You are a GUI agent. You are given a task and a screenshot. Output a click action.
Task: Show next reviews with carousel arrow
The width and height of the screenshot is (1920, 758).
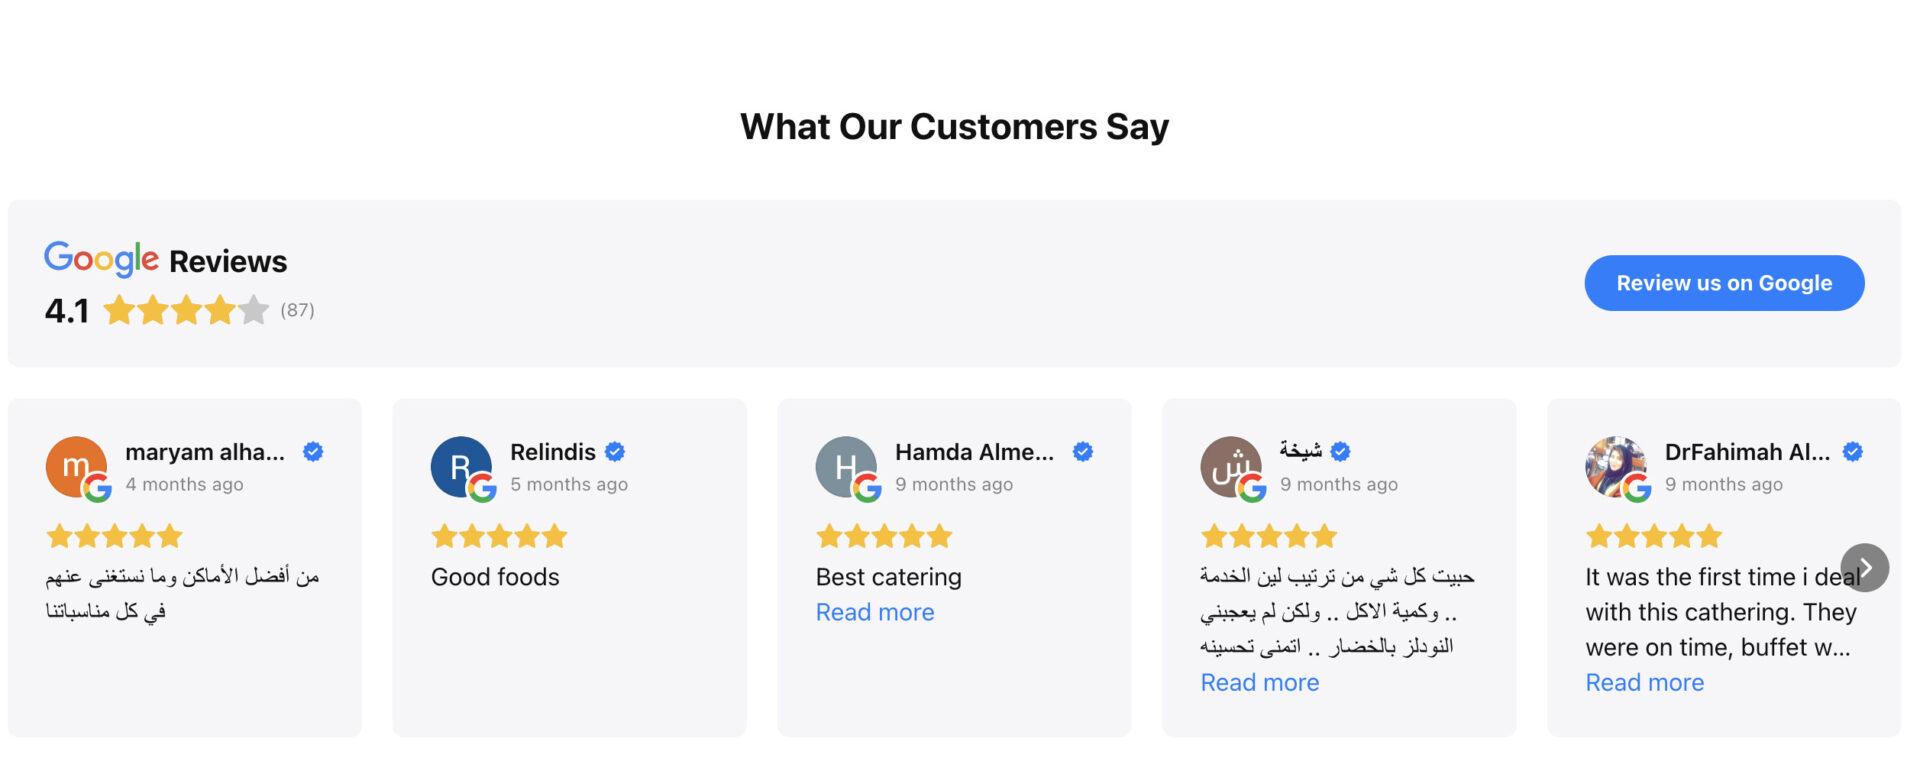point(1865,568)
